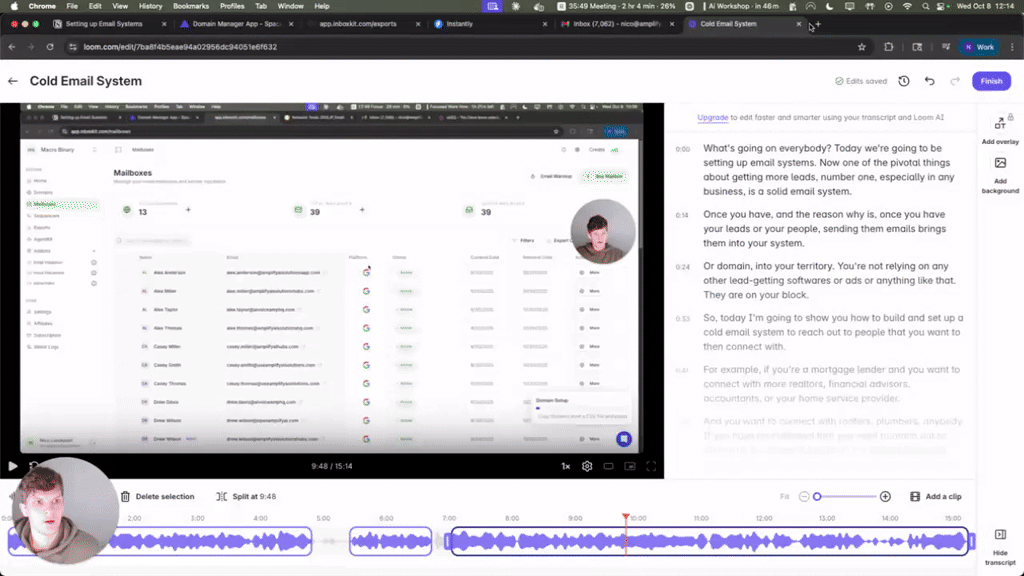Open view site information icon in address bar
Screen dimensions: 1024x576
(x=72, y=47)
